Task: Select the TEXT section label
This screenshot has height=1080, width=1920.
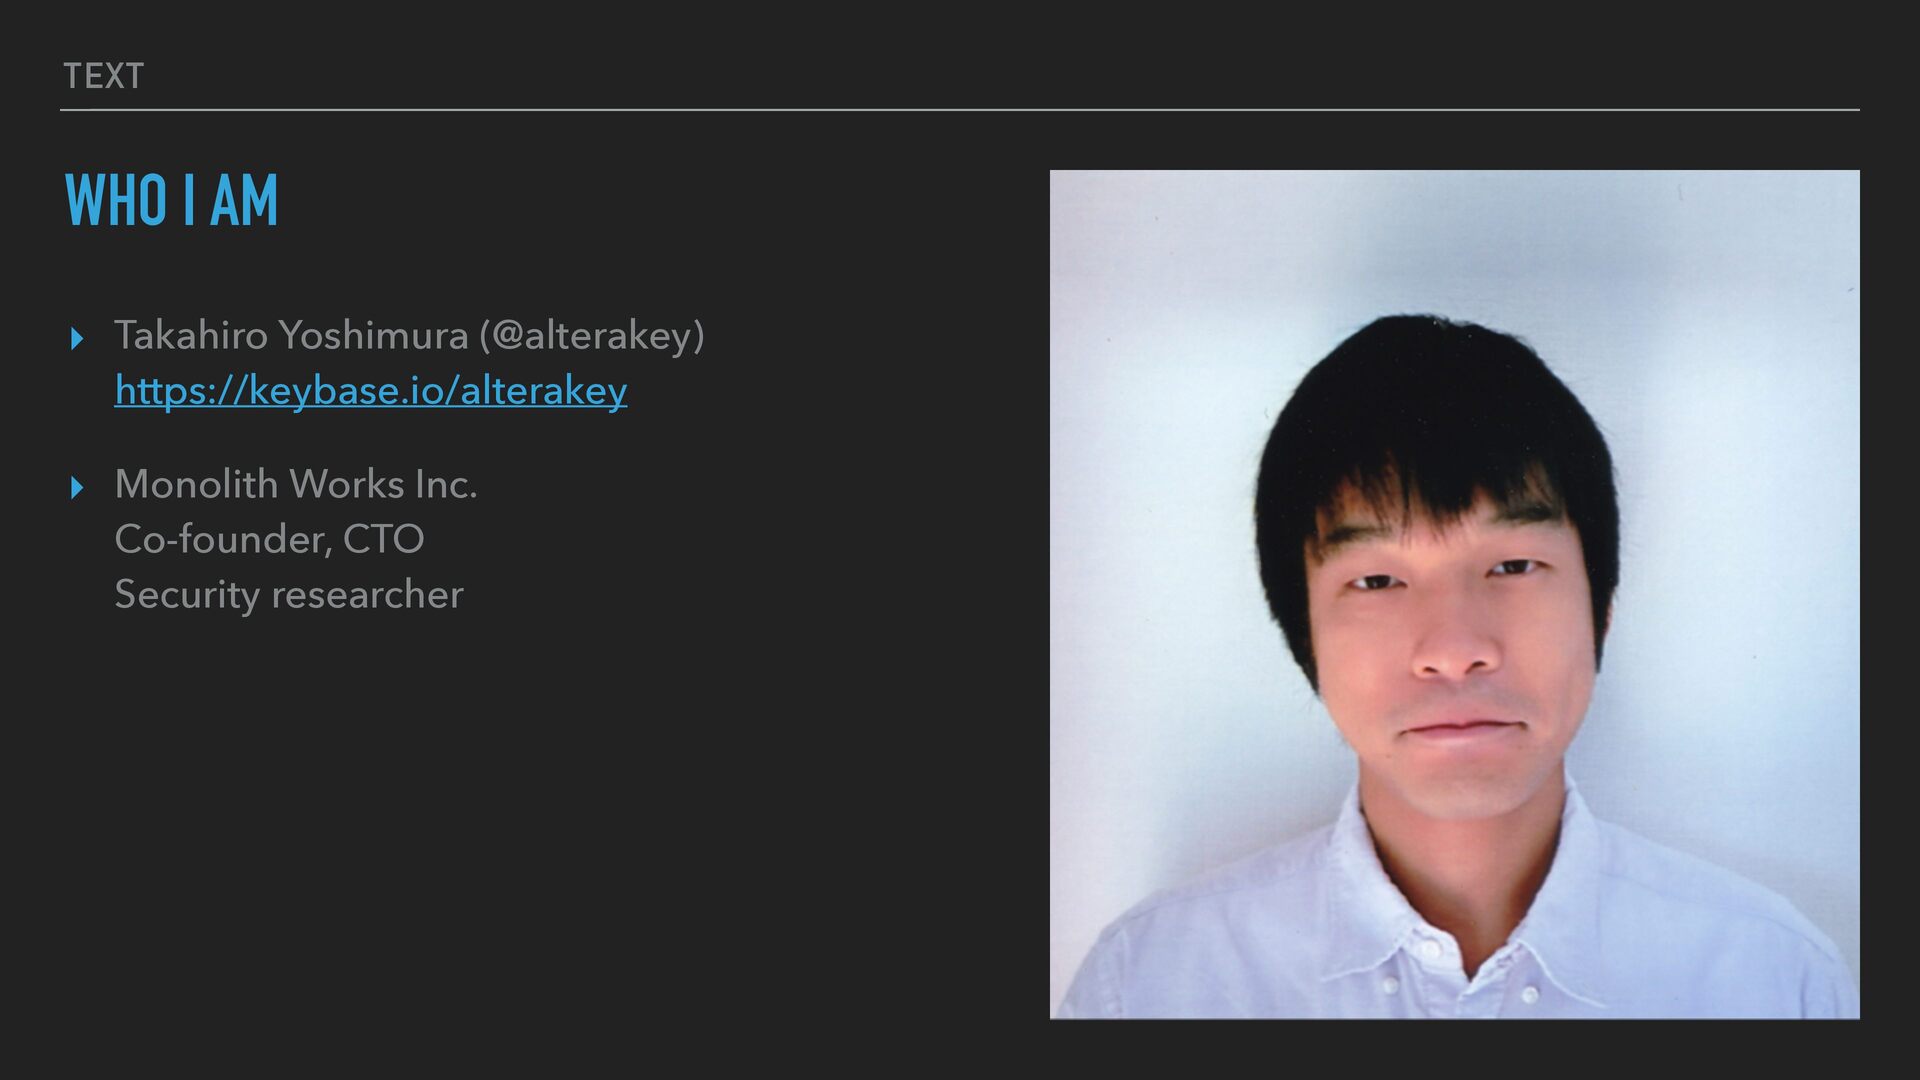Action: (103, 76)
